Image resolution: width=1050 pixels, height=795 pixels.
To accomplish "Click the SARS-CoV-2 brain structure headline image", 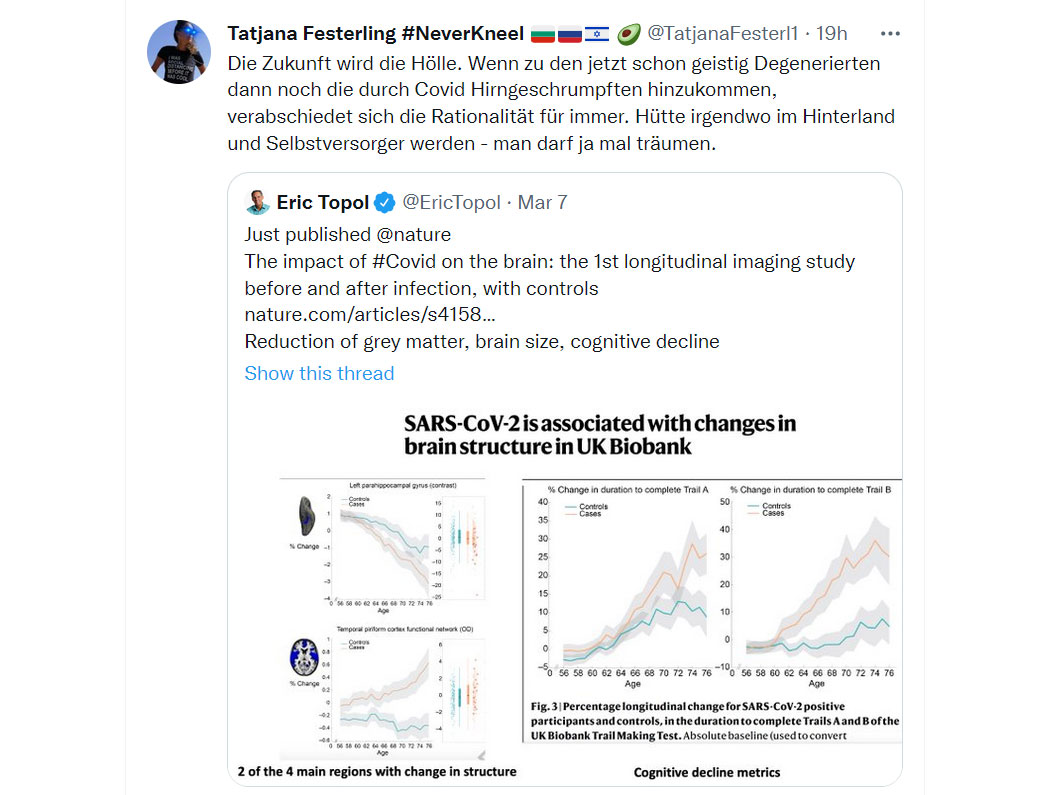I will click(599, 435).
